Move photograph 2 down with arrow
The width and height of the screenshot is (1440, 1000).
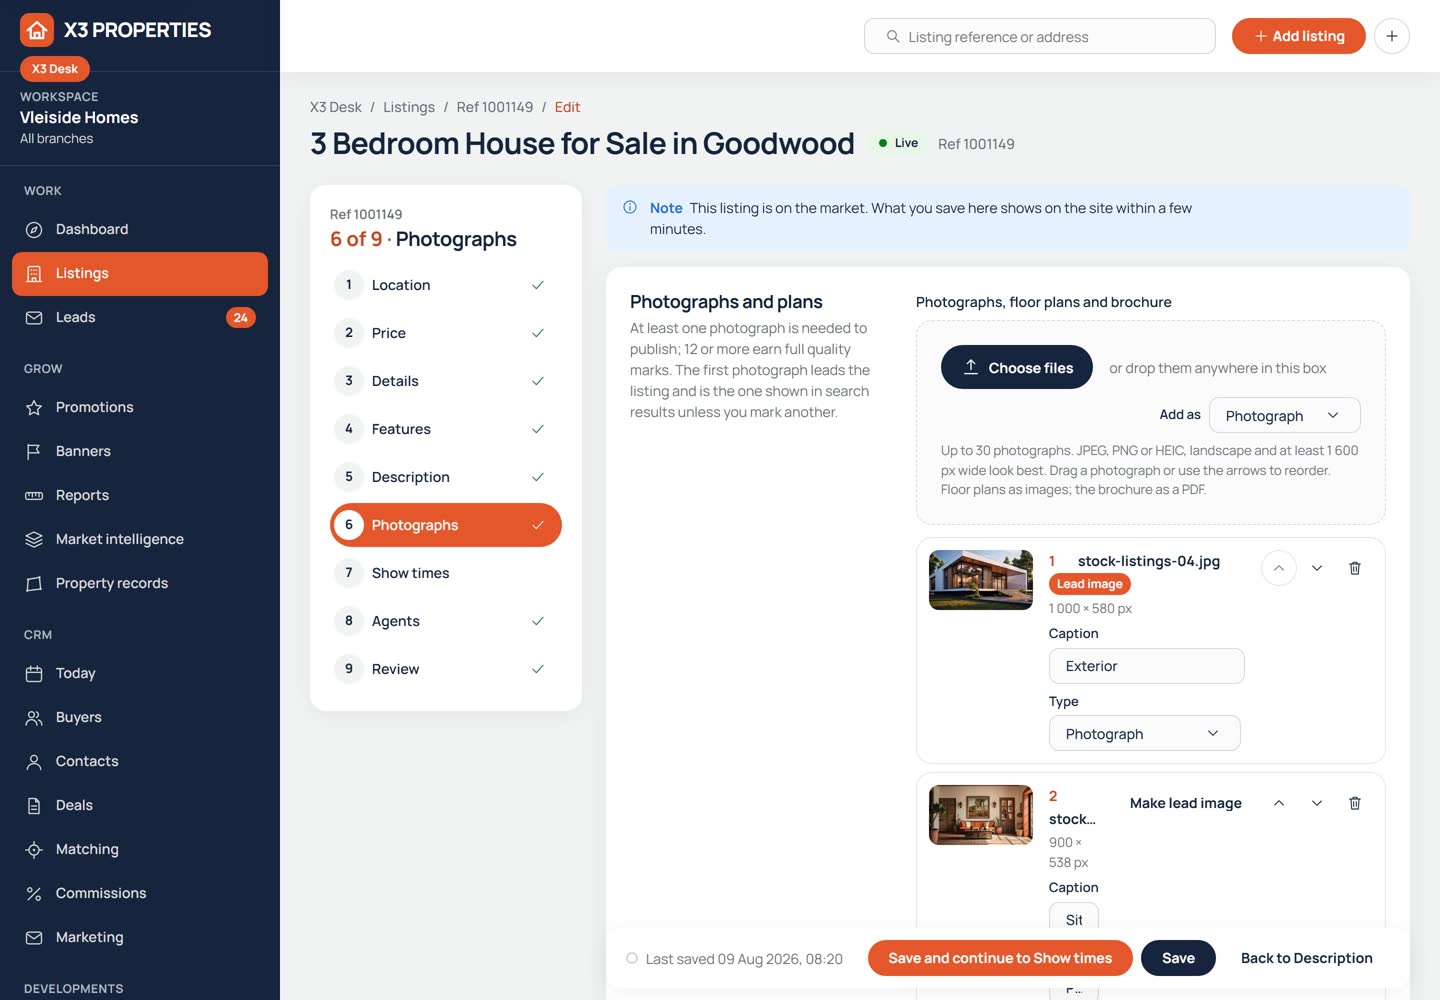coord(1317,803)
